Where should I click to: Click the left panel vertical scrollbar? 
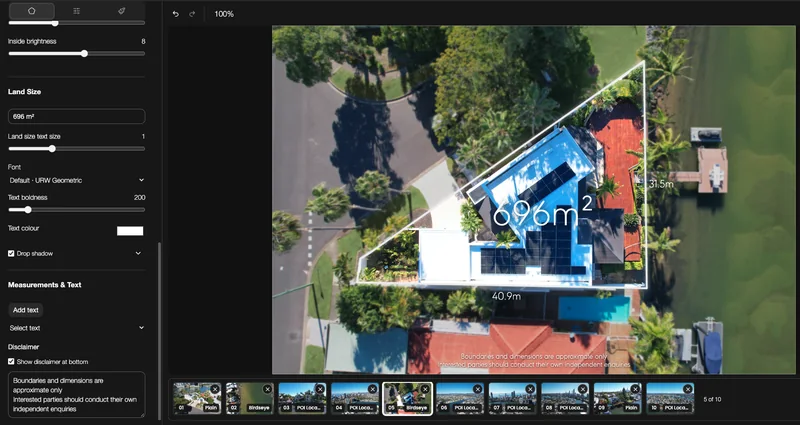click(x=160, y=332)
